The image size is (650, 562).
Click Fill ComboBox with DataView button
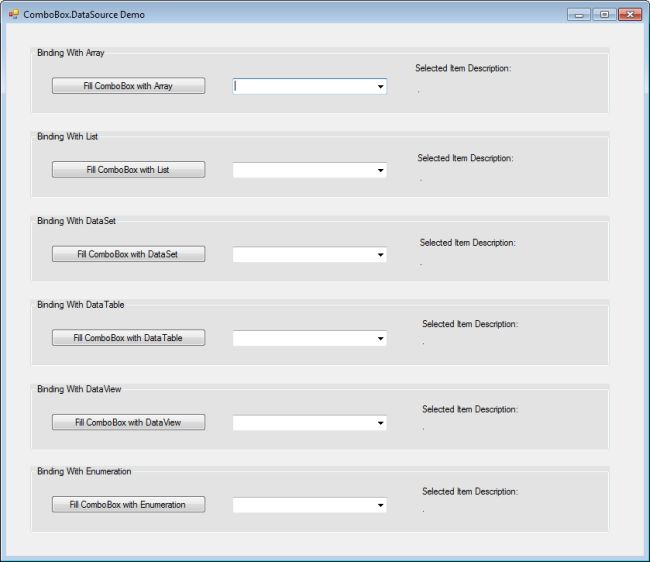pyautogui.click(x=128, y=422)
